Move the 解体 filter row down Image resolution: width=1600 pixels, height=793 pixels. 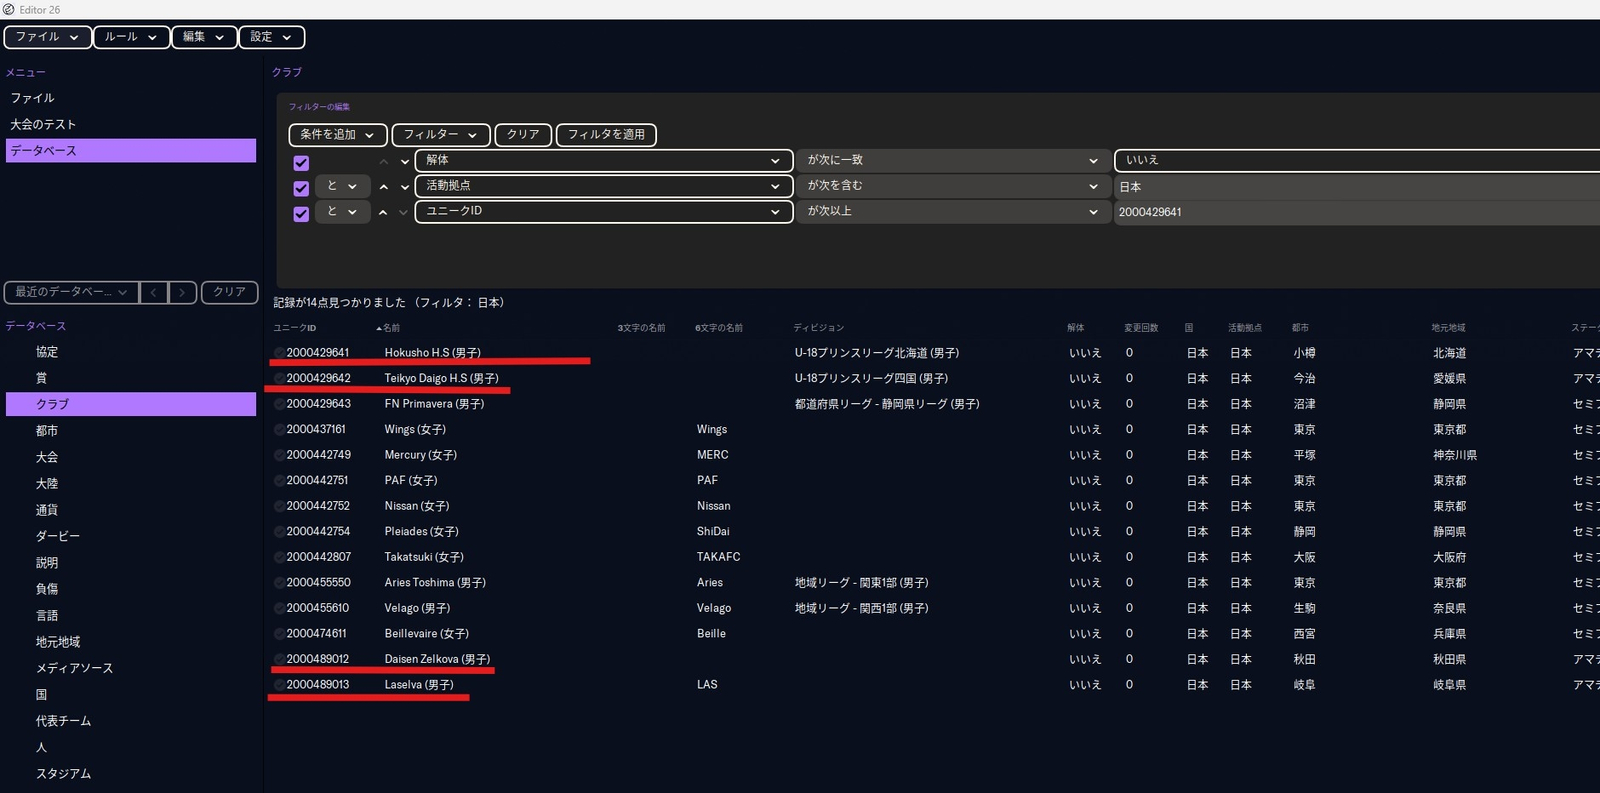(x=404, y=161)
